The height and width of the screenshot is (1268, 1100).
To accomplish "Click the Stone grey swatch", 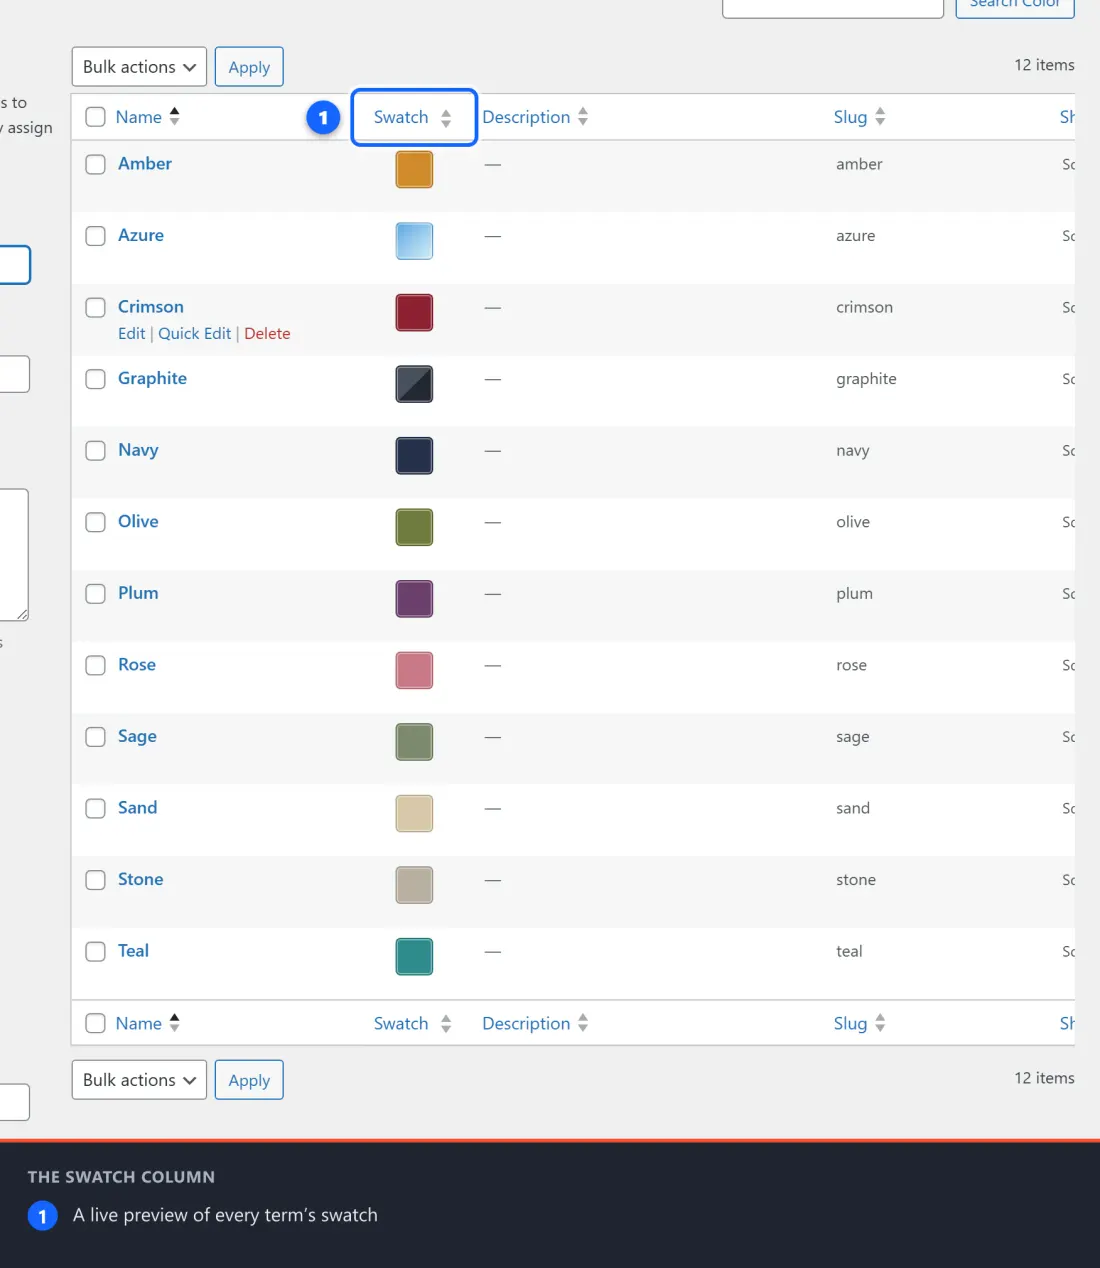I will pos(414,885).
